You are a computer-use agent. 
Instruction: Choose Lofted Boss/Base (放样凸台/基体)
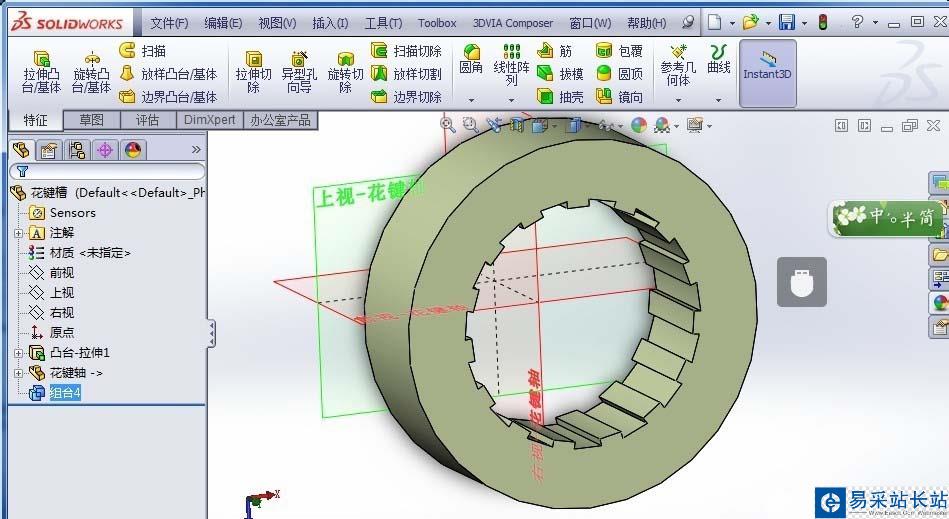tap(168, 74)
